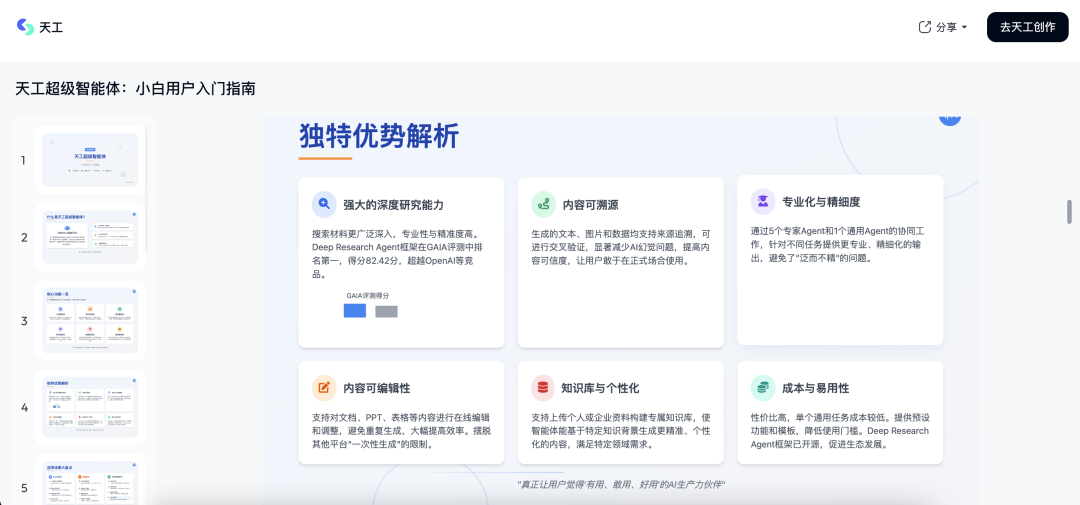Click the magnifier icon for 强大的深度研究能力
The image size is (1080, 505).
coord(324,205)
